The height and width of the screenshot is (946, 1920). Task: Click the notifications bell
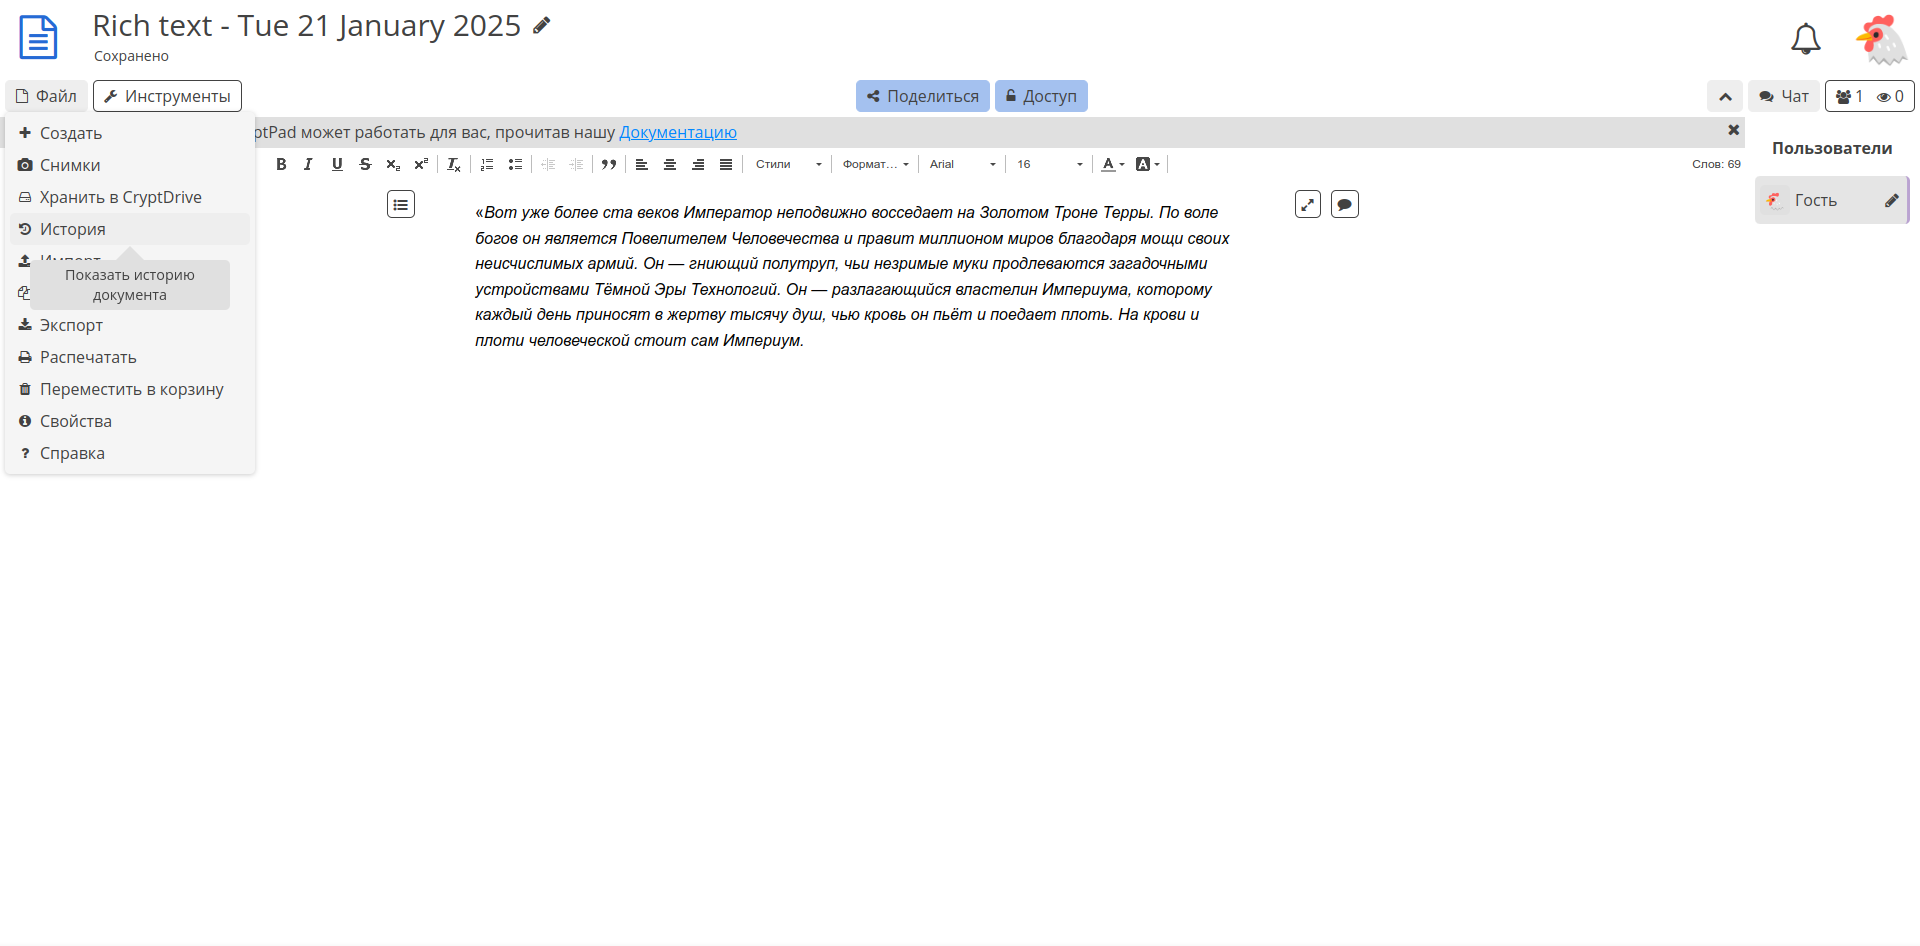[x=1806, y=39]
